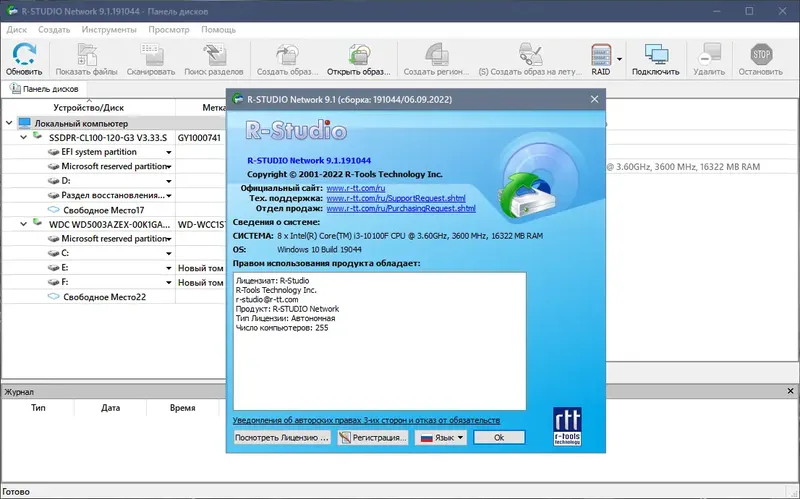The image size is (800, 499).
Task: Click the Метка column header
Action: click(x=214, y=108)
